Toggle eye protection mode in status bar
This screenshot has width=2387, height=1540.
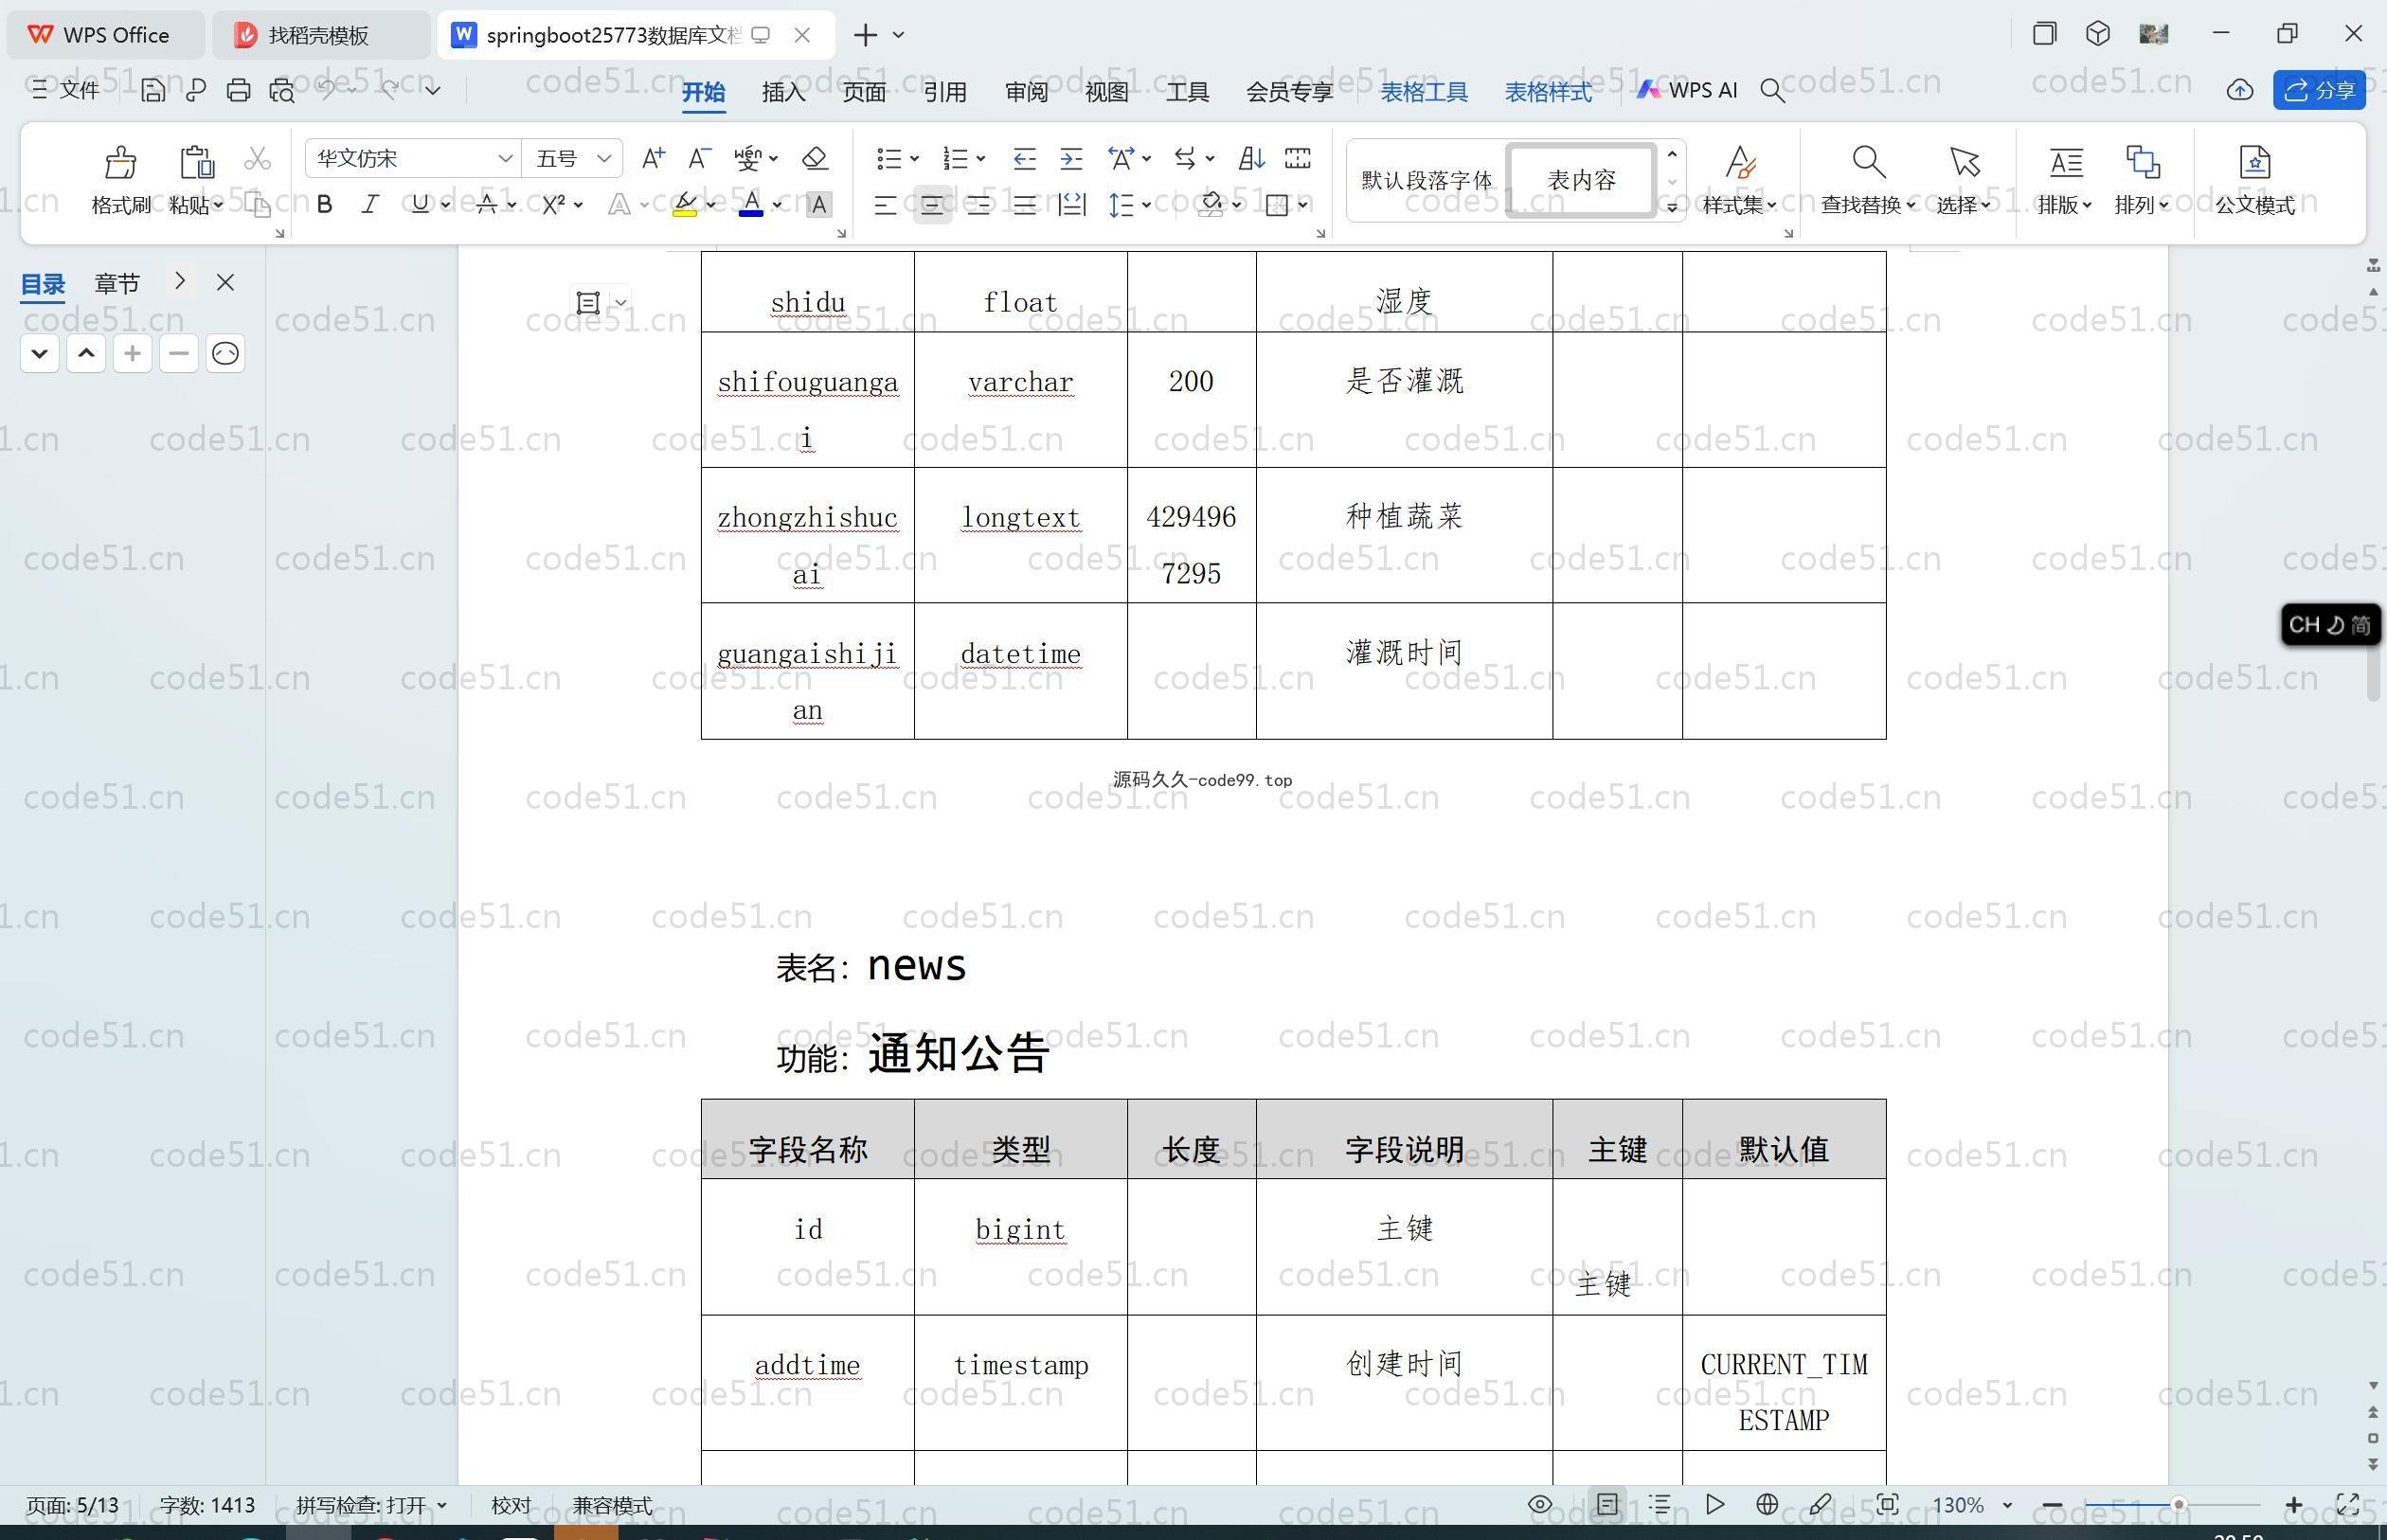coord(1540,1504)
